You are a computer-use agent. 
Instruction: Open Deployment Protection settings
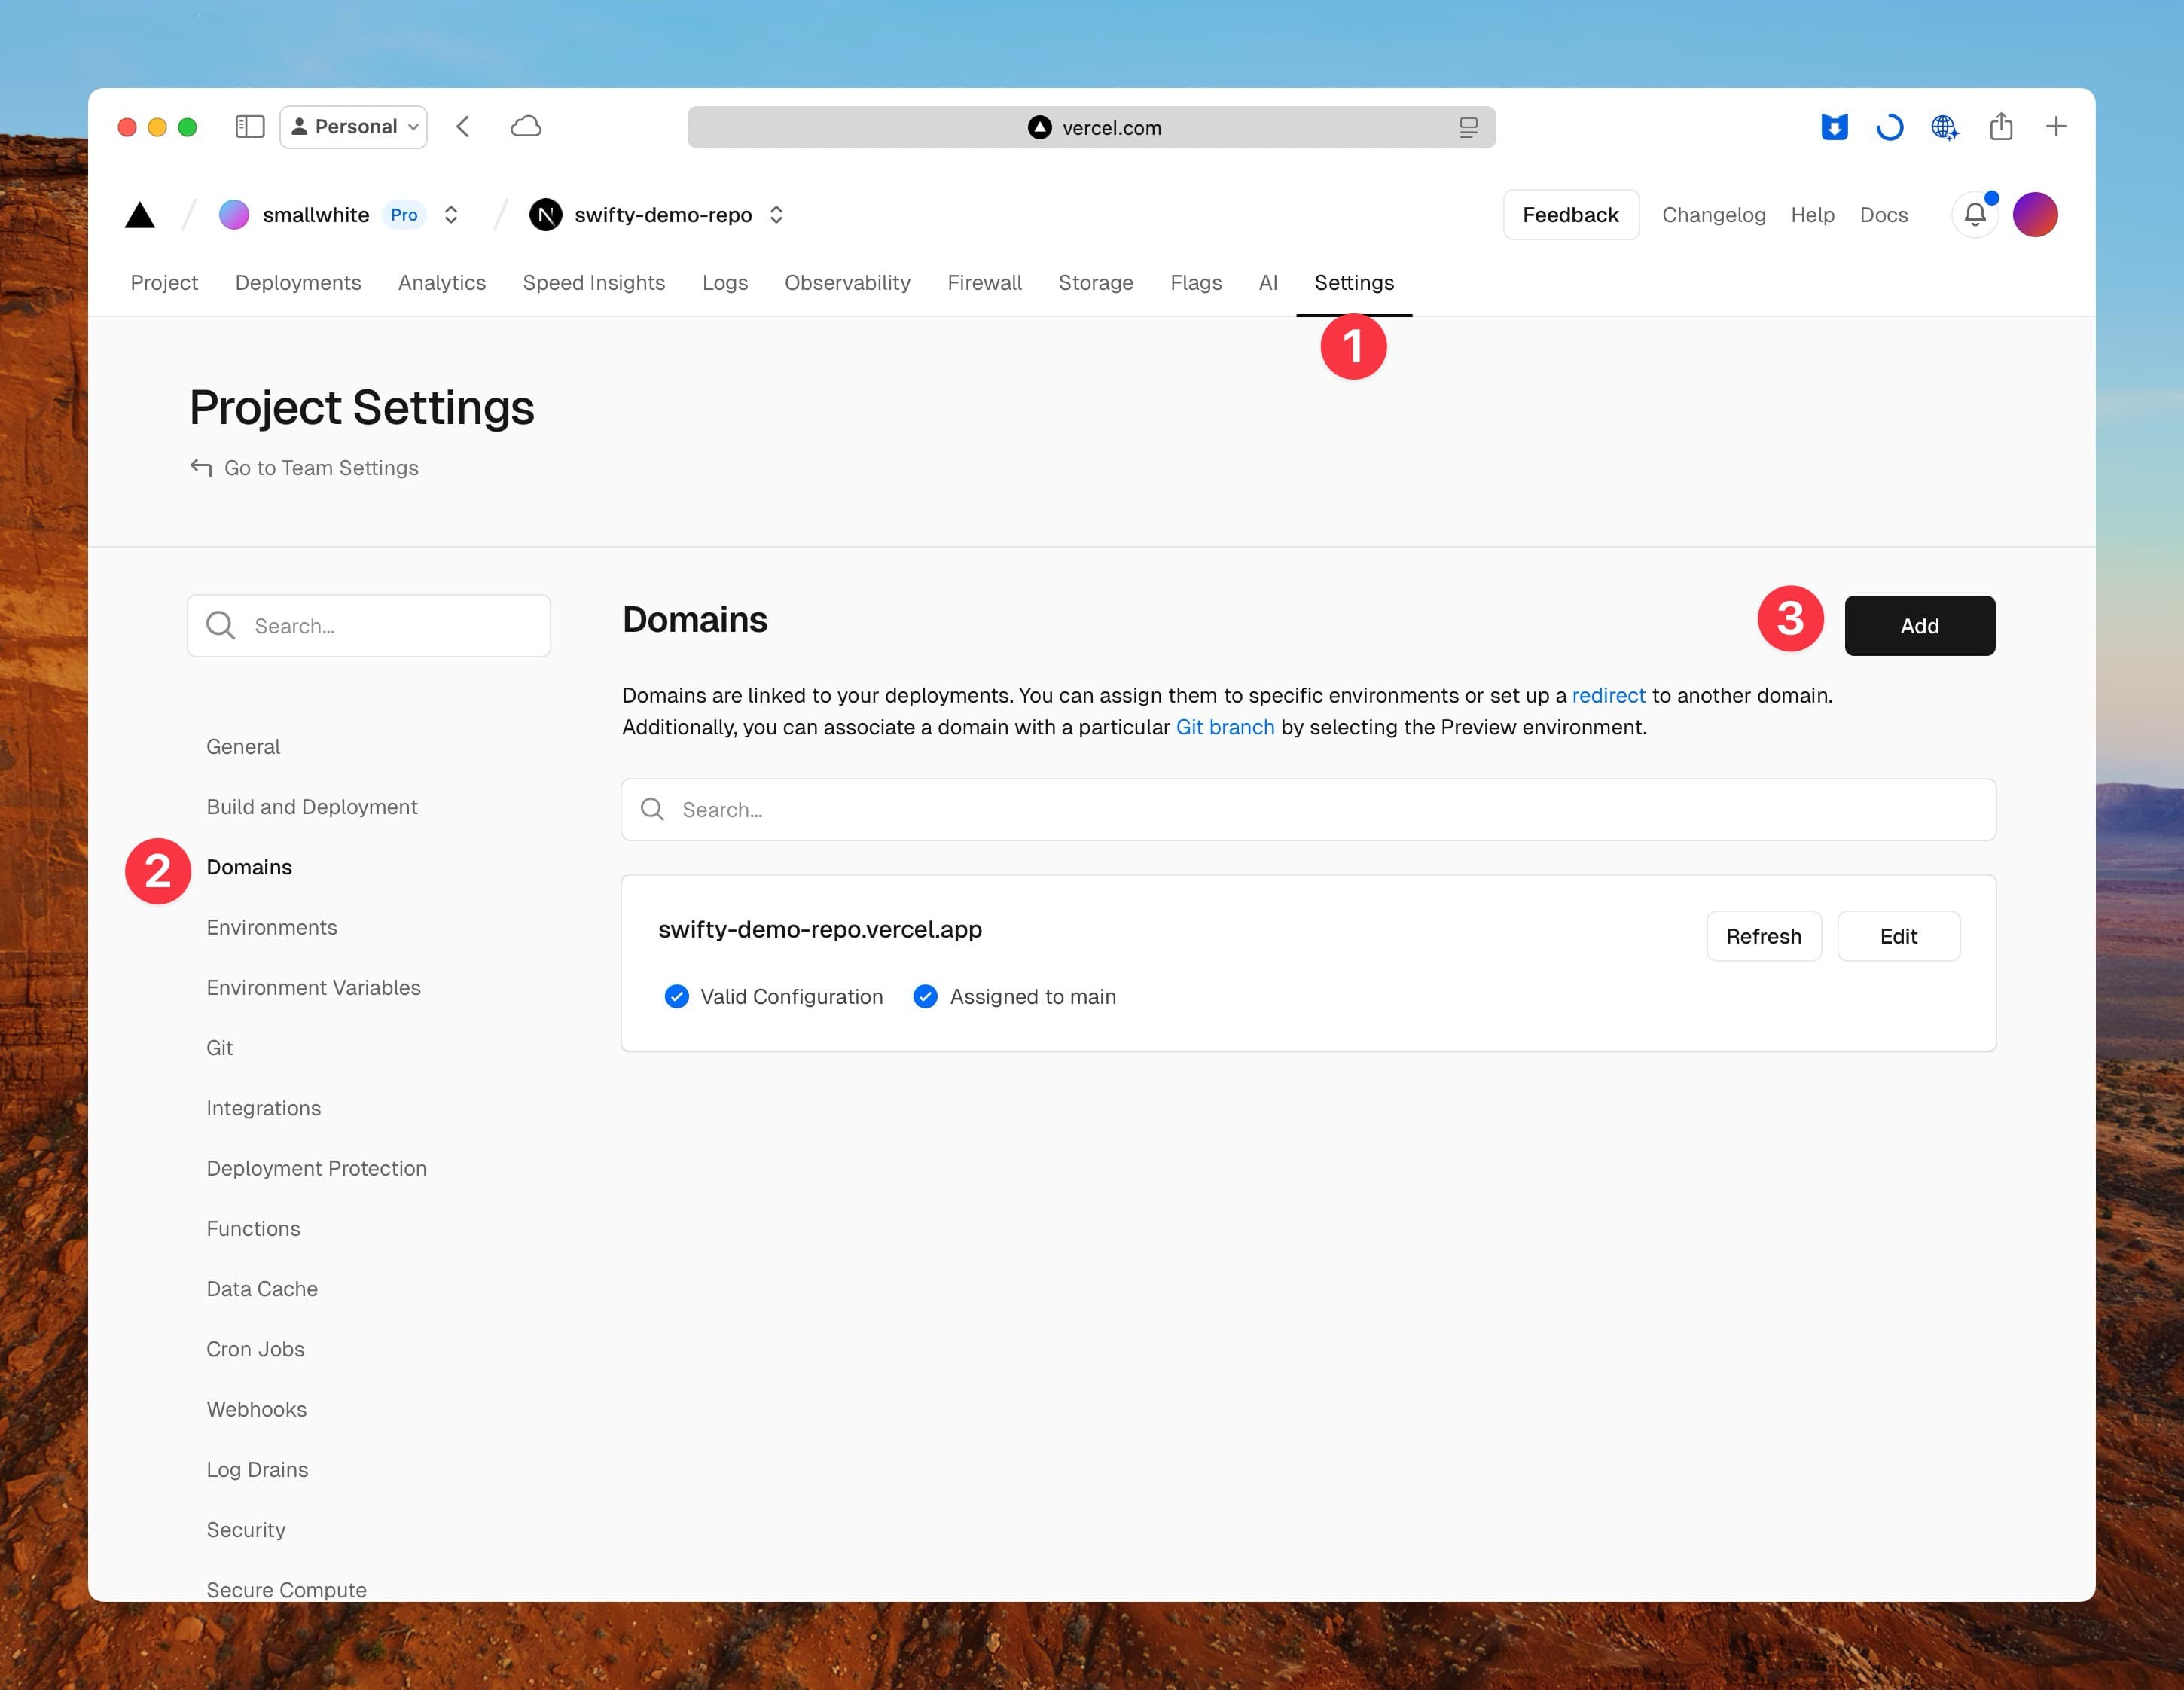click(317, 1168)
